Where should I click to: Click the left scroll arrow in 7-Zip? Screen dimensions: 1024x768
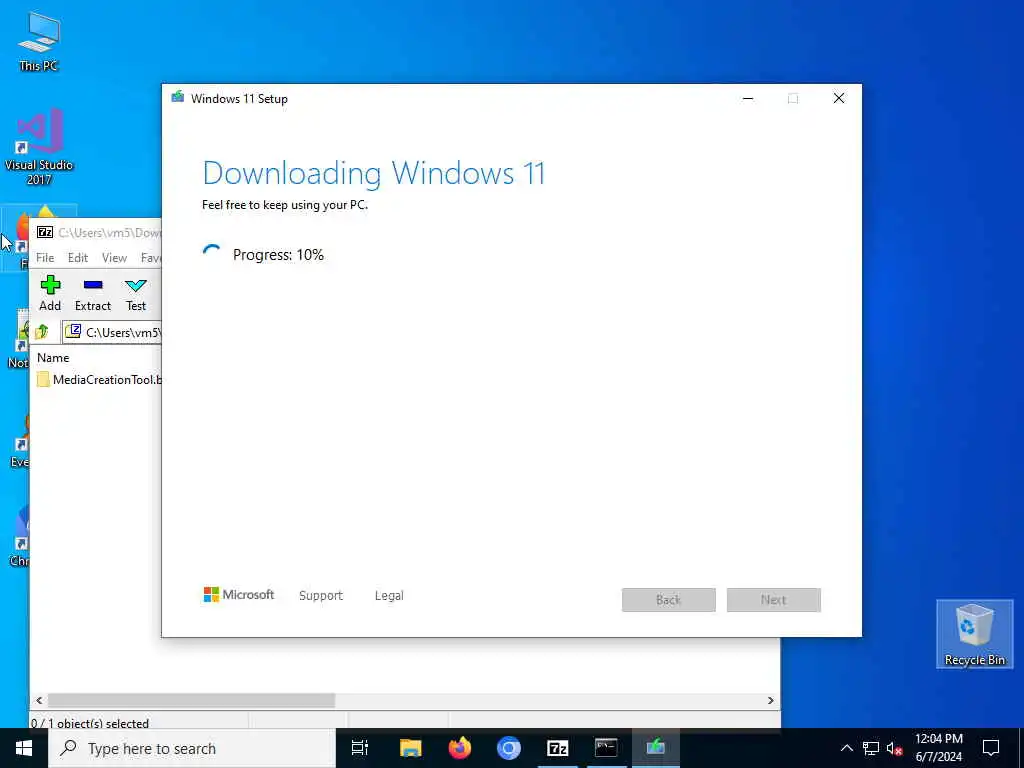(39, 700)
